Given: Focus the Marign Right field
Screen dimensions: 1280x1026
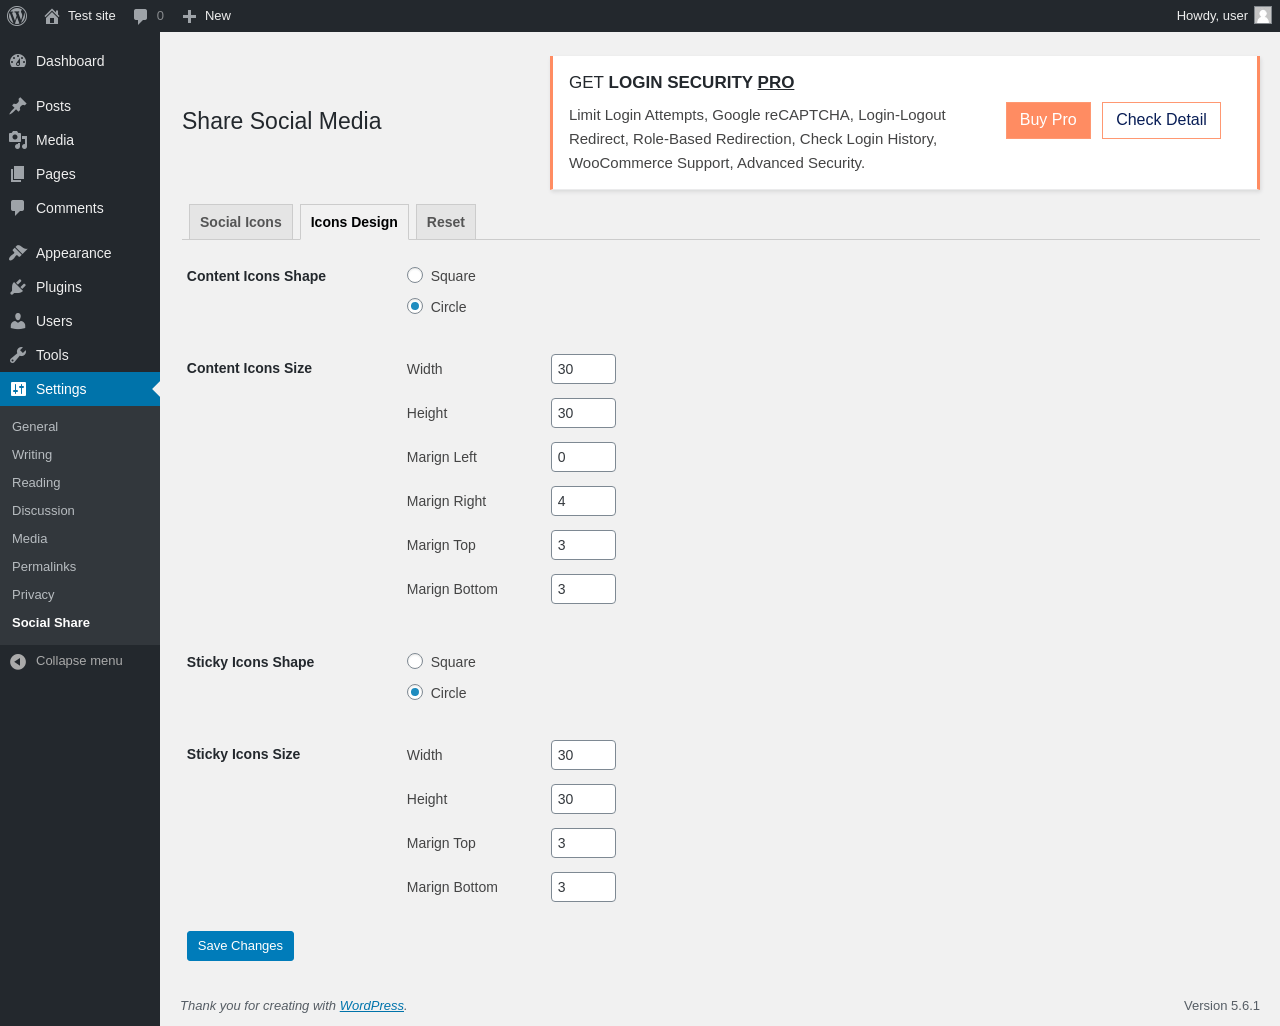Looking at the screenshot, I should coord(583,501).
